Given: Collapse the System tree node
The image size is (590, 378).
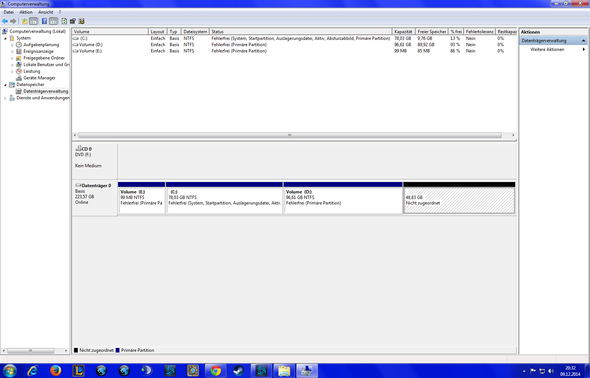Looking at the screenshot, I should (6, 38).
